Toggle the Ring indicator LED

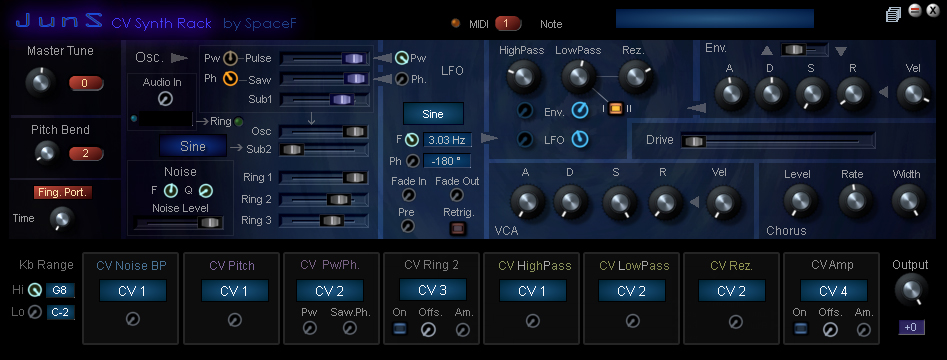(239, 121)
